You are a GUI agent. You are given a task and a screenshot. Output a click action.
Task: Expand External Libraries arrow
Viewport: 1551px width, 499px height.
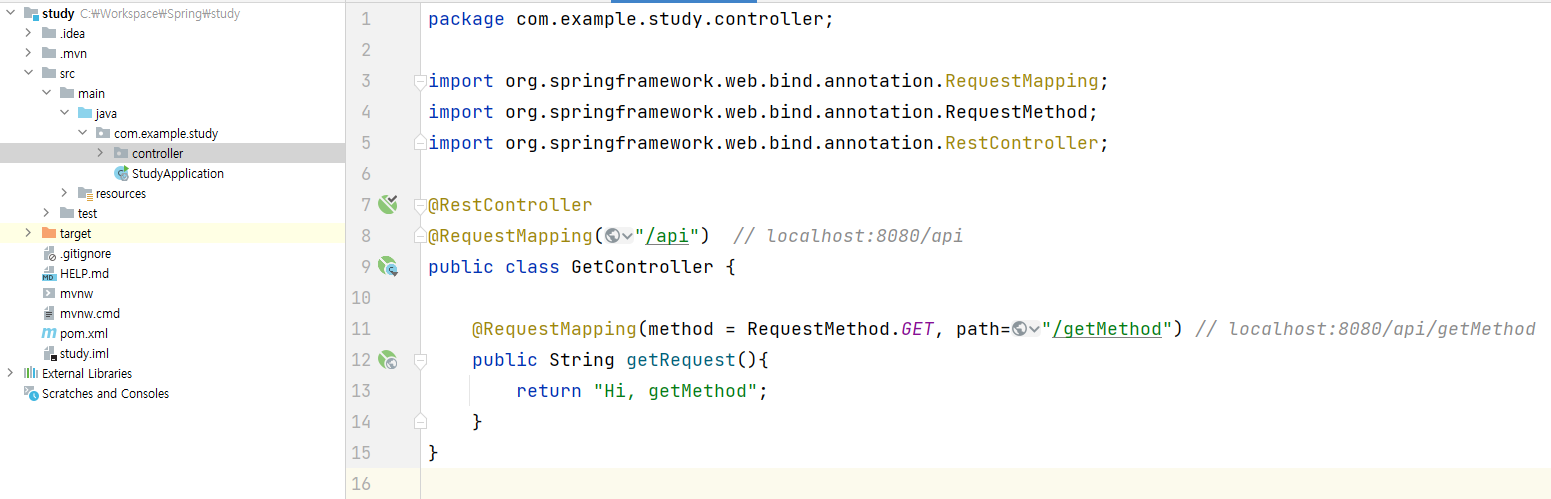[11, 374]
